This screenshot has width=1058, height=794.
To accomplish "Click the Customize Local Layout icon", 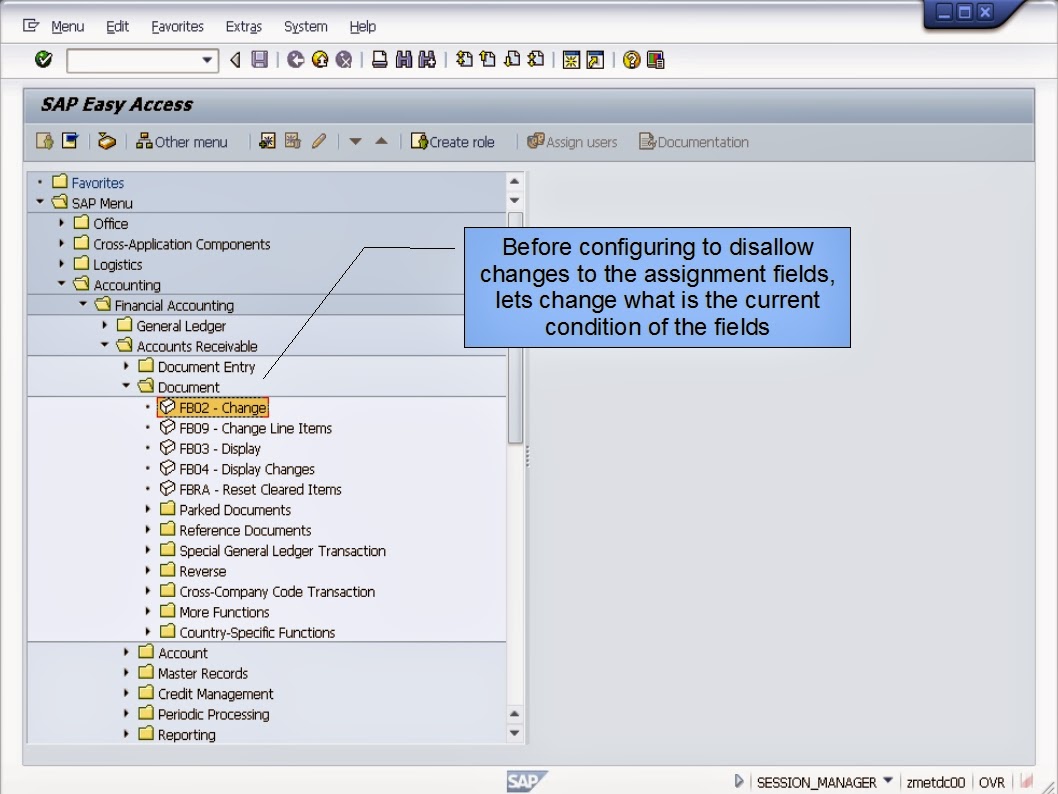I will [x=655, y=60].
